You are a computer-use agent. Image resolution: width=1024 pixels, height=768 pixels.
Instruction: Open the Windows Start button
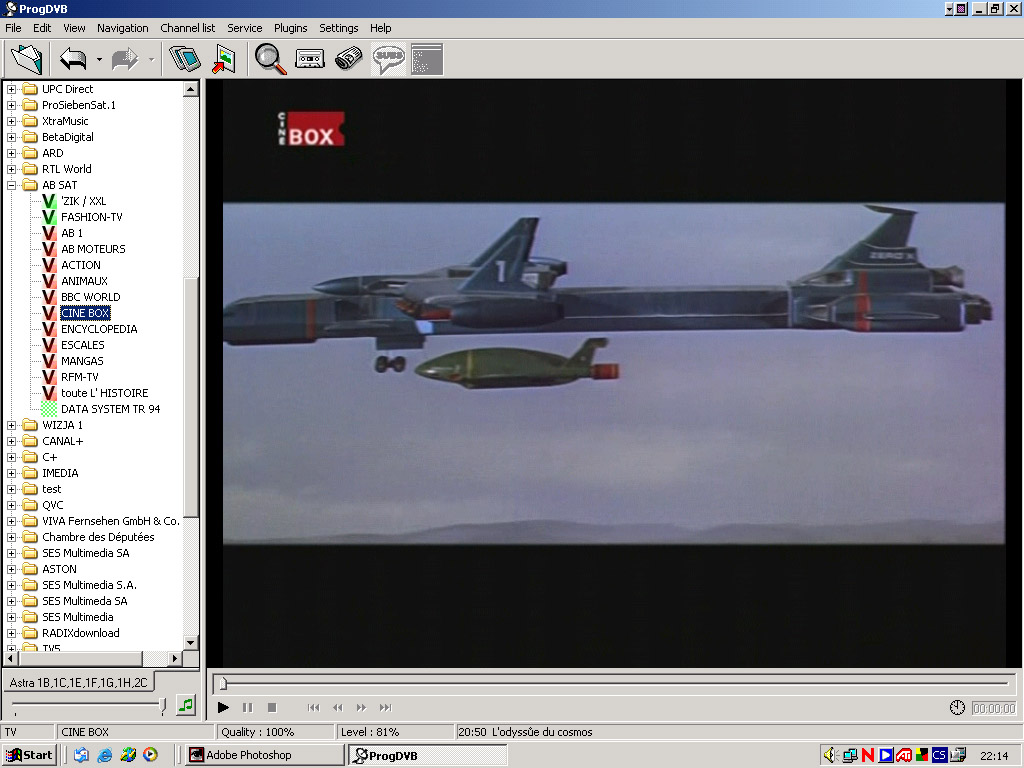coord(29,755)
